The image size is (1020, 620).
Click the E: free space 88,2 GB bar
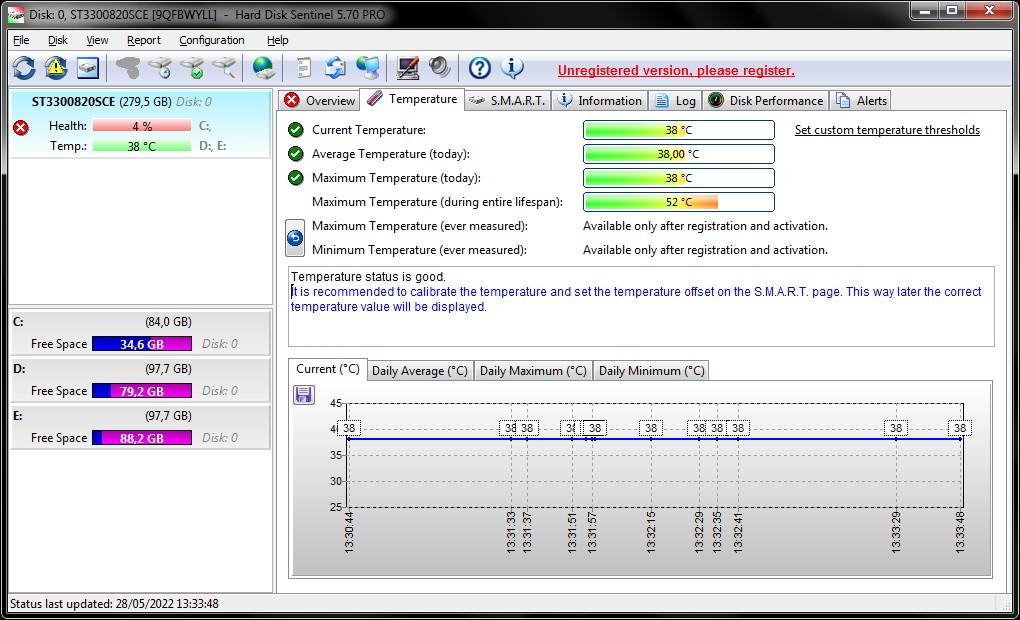142,438
